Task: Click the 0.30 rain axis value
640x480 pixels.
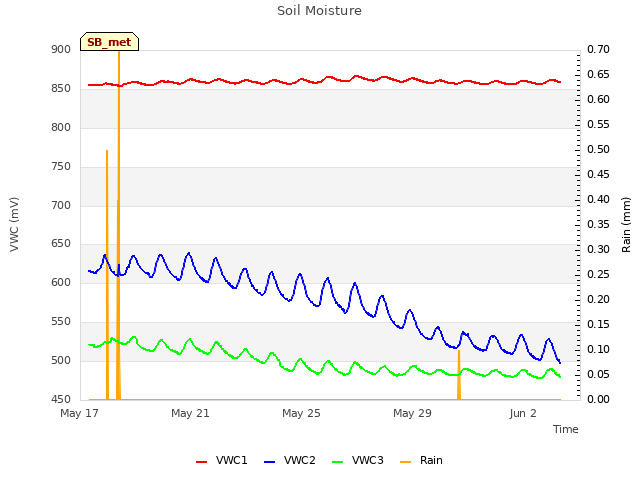Action: tap(598, 249)
